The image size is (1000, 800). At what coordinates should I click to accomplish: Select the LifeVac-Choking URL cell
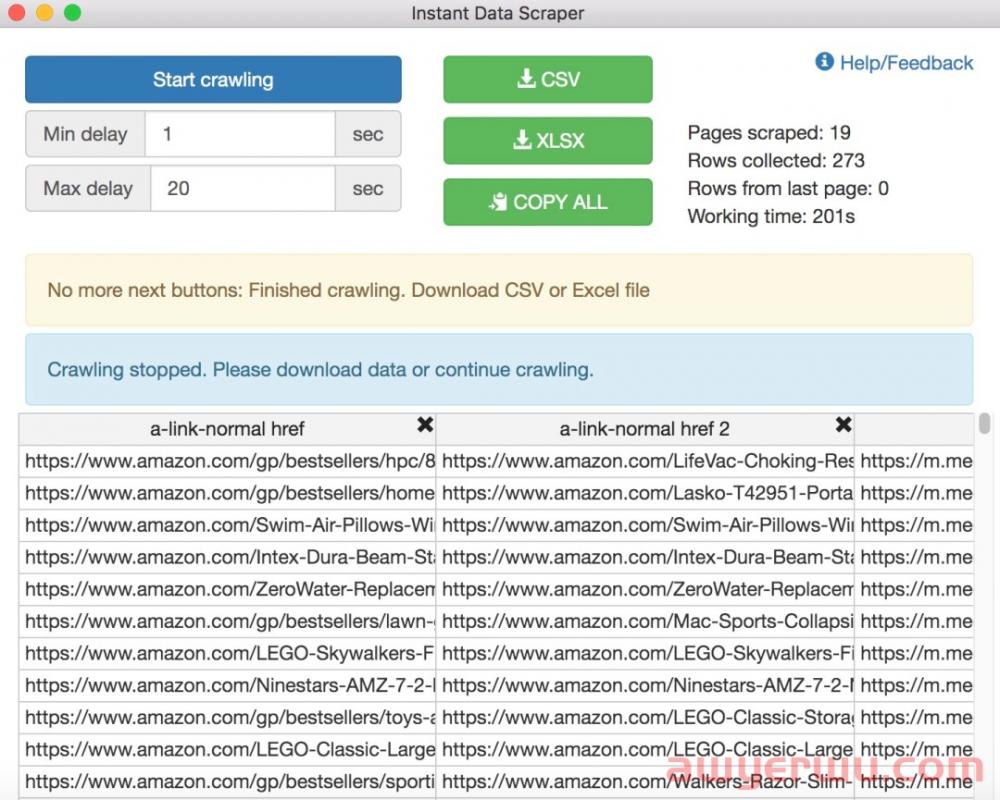click(x=645, y=461)
